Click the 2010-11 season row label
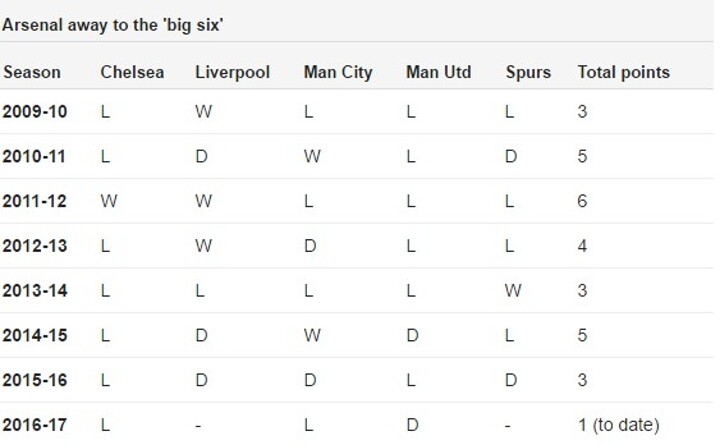The image size is (720, 445). point(34,157)
